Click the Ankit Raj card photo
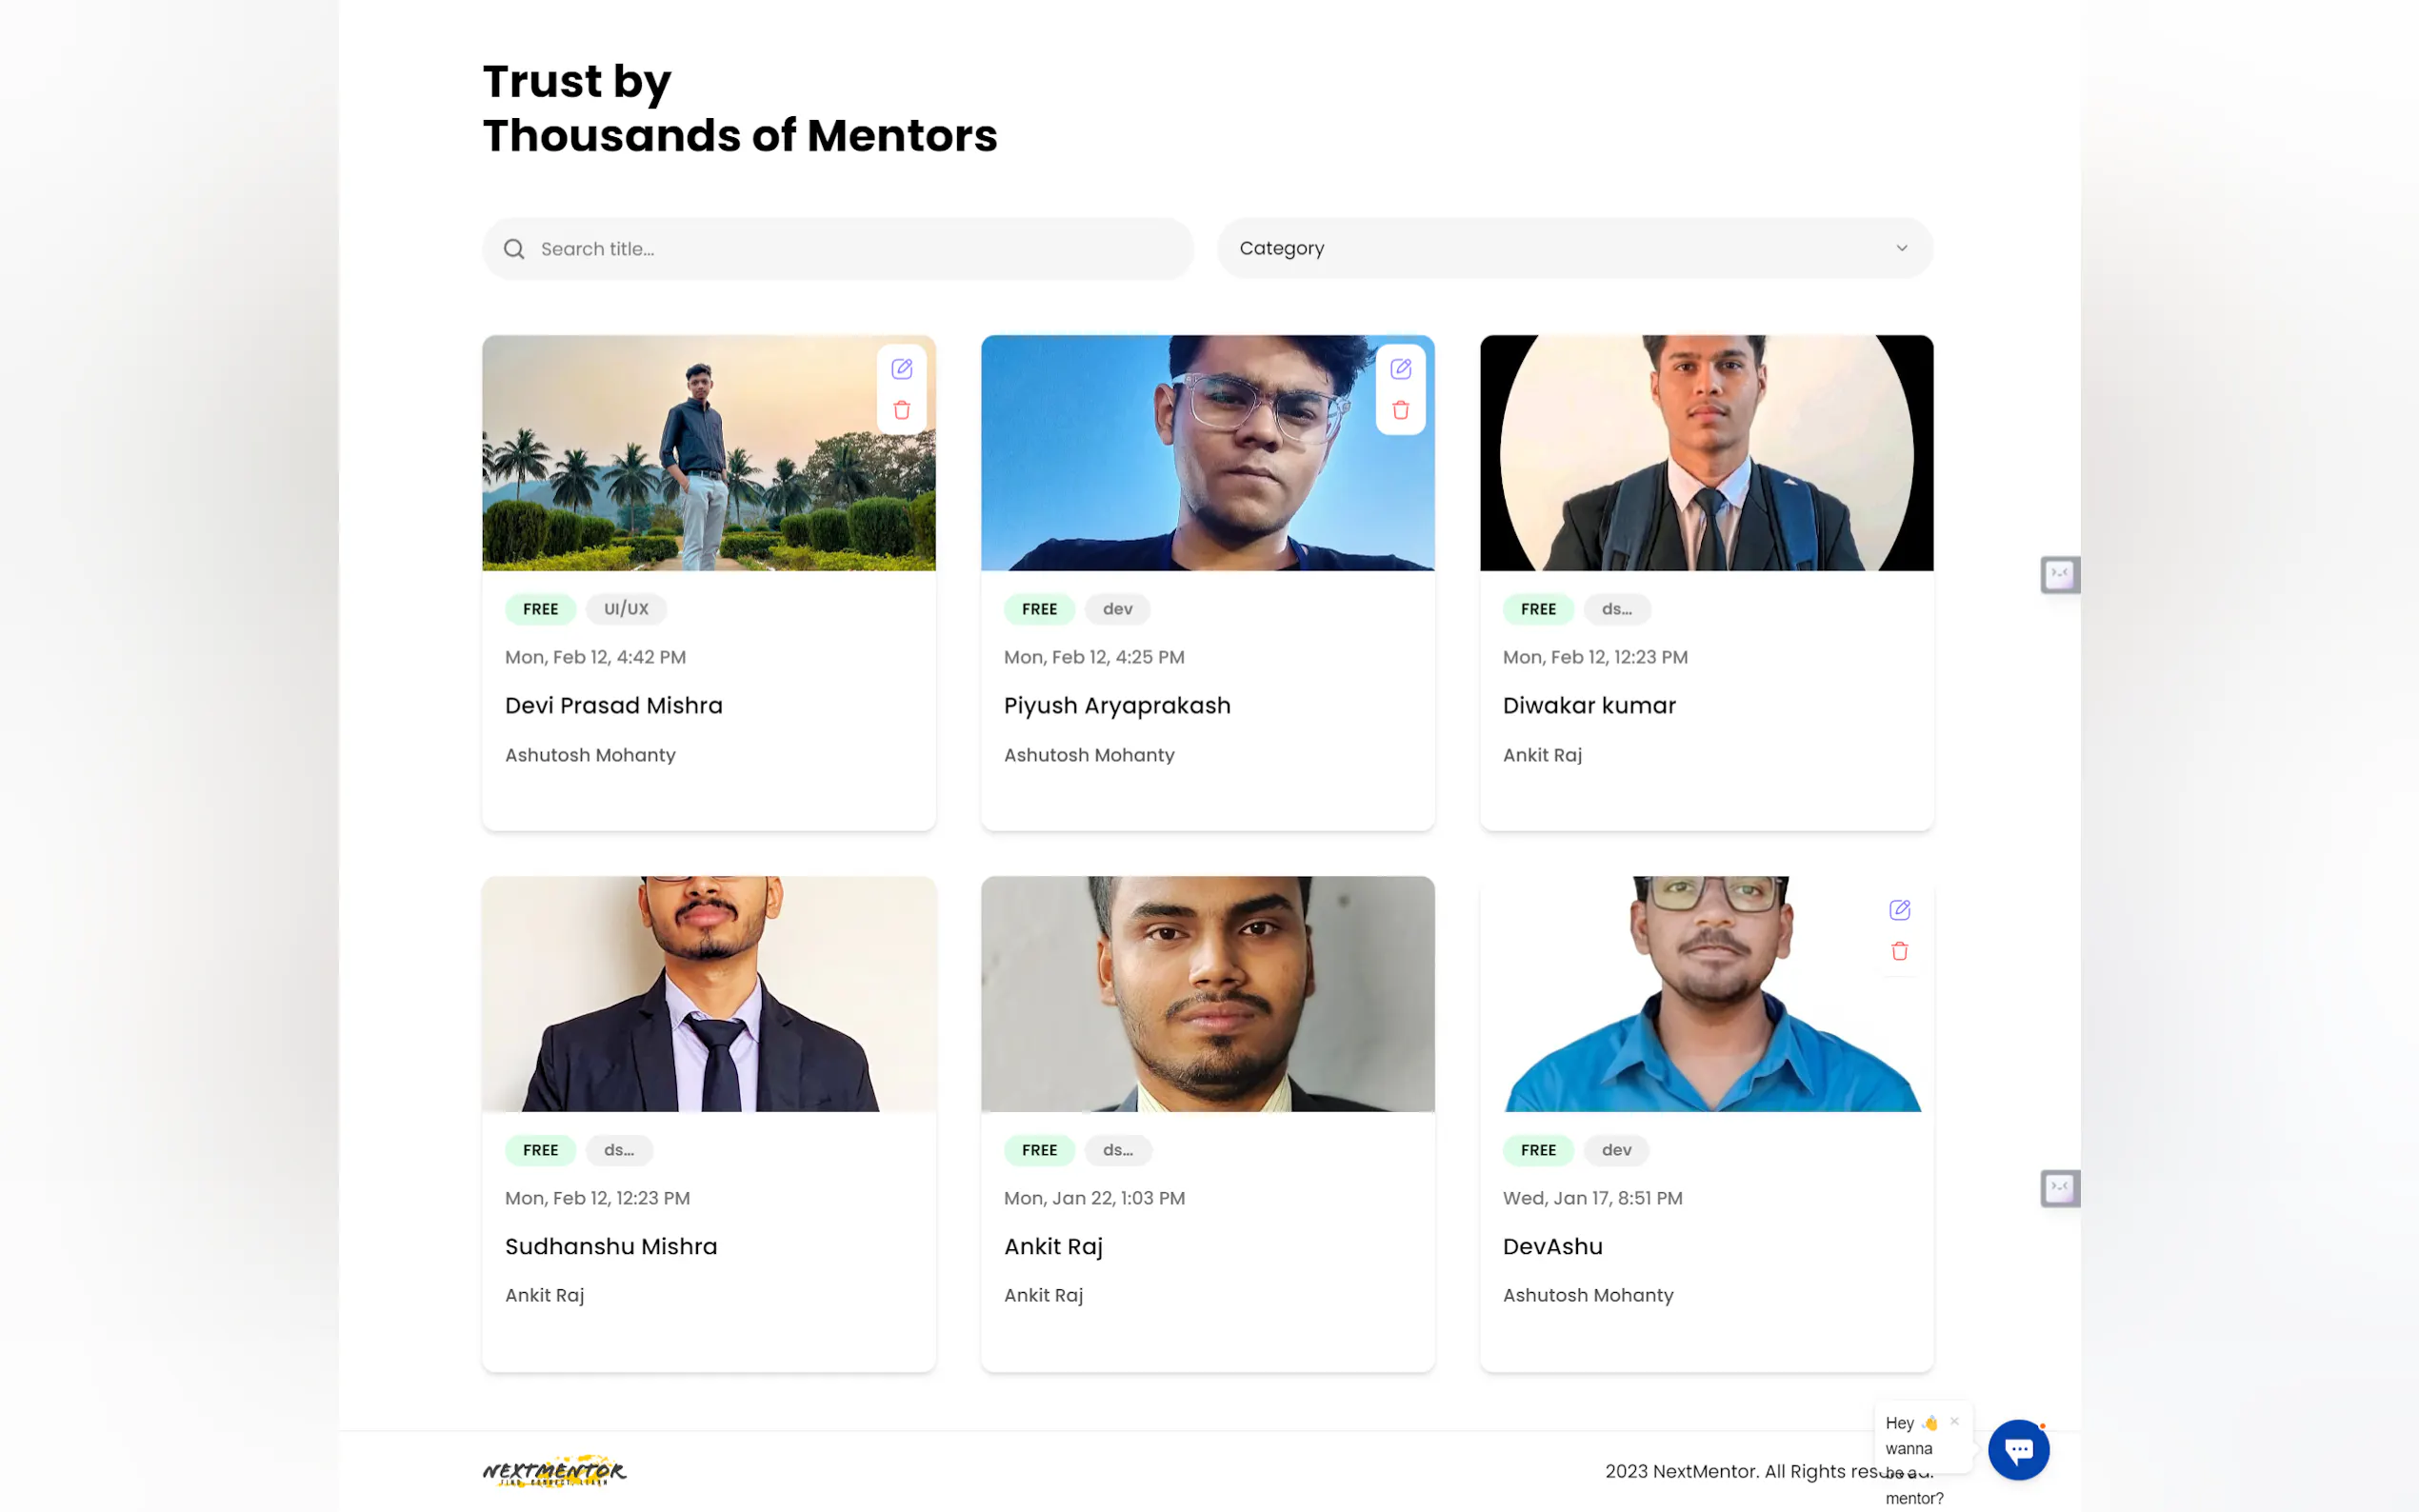The width and height of the screenshot is (2419, 1512). (1207, 994)
